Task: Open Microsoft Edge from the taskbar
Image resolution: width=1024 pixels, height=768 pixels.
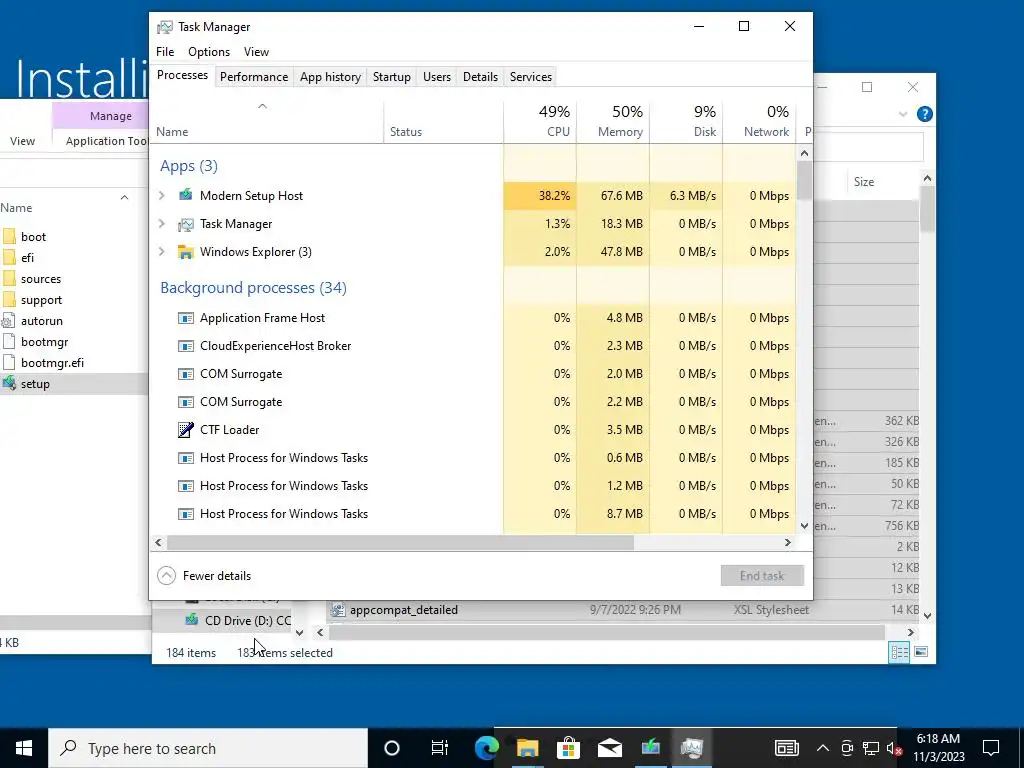Action: point(487,748)
